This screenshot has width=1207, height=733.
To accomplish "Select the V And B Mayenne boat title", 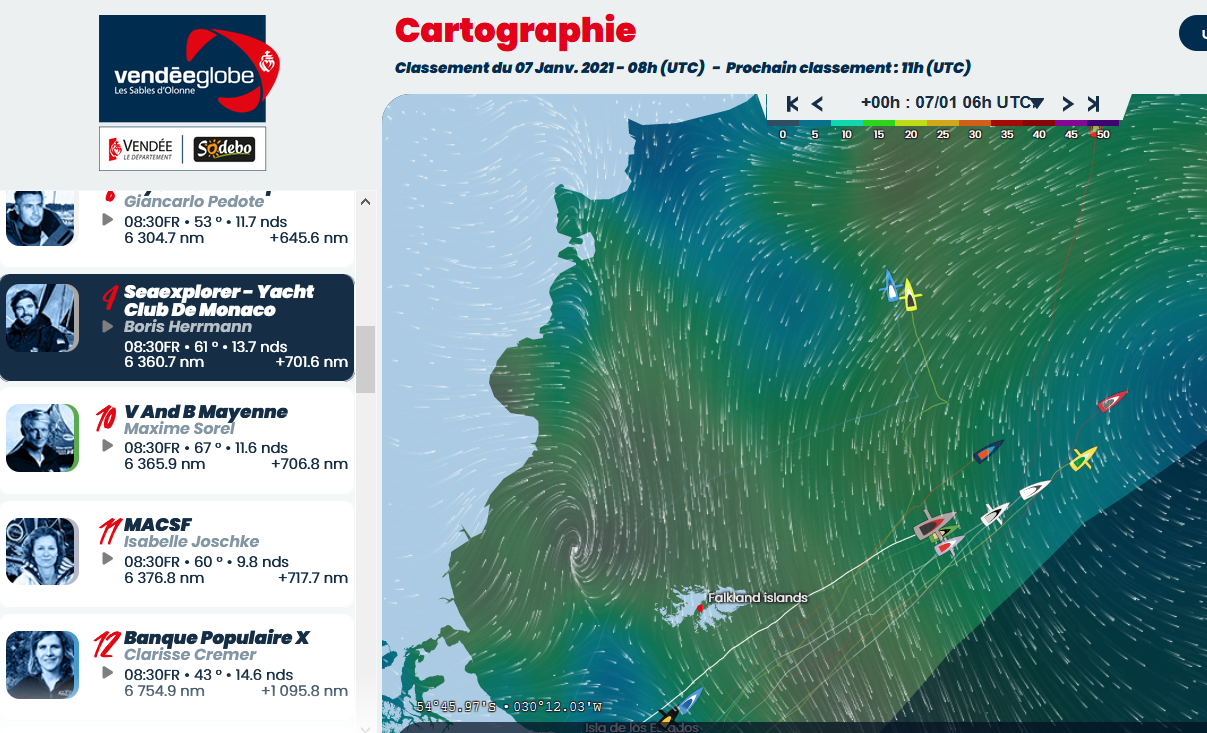I will [206, 412].
